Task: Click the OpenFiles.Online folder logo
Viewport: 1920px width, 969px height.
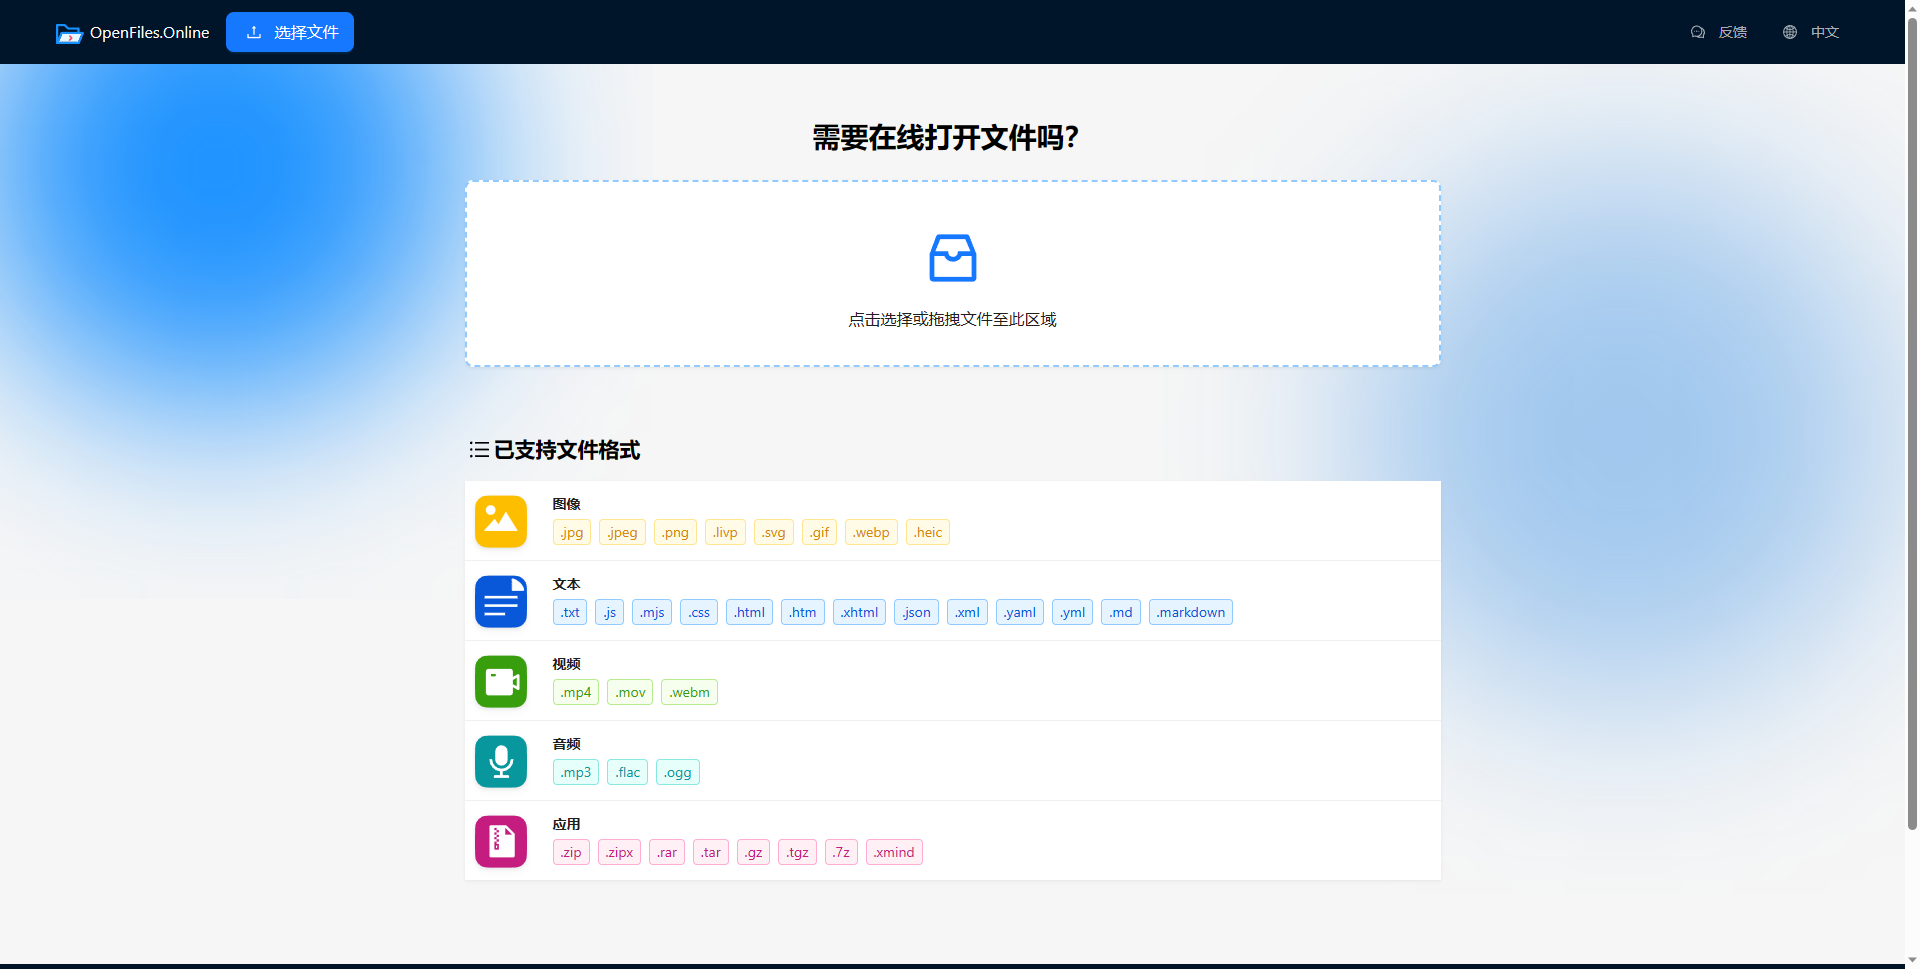Action: click(x=68, y=33)
